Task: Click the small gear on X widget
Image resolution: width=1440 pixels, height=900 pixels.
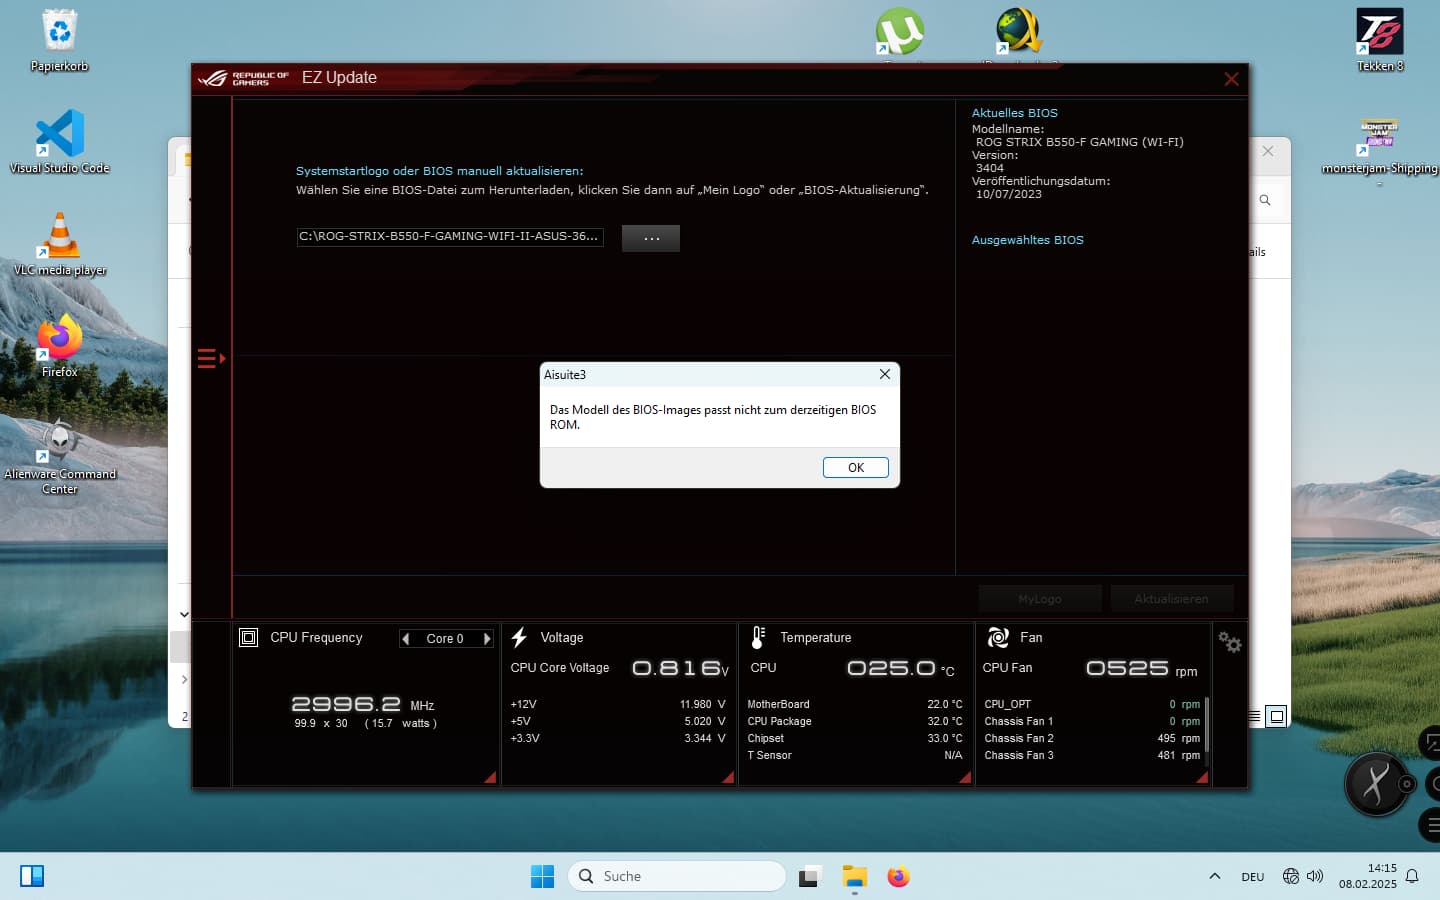Action: [x=1407, y=784]
